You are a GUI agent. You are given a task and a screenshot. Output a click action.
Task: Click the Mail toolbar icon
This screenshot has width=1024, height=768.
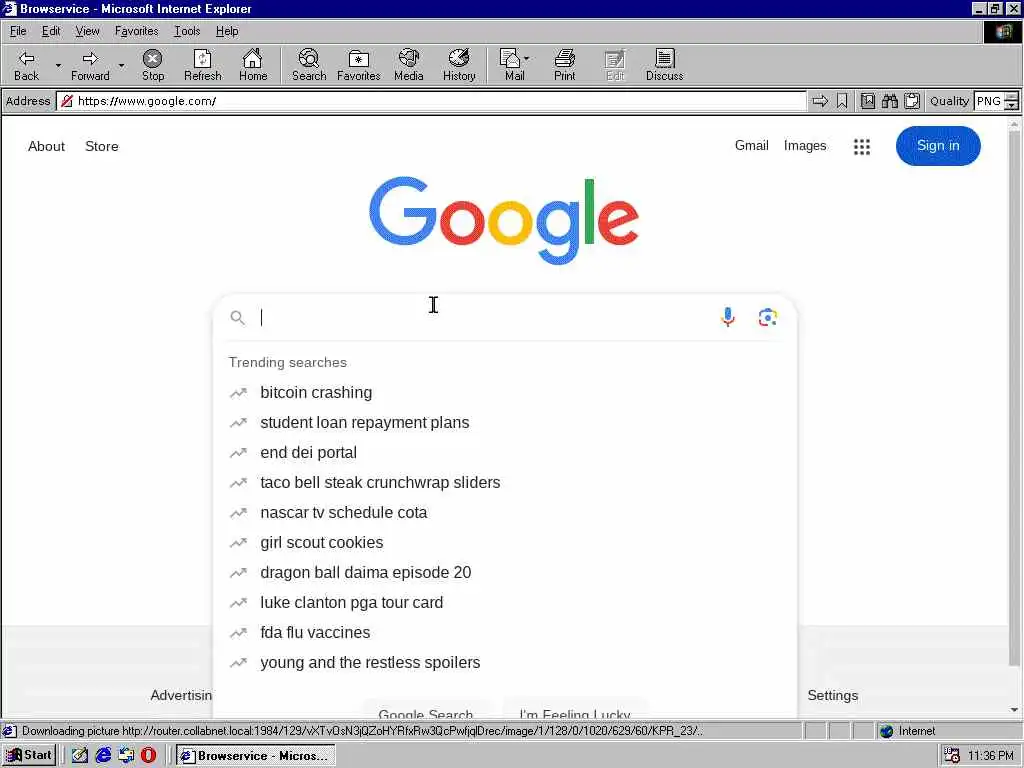click(x=511, y=65)
